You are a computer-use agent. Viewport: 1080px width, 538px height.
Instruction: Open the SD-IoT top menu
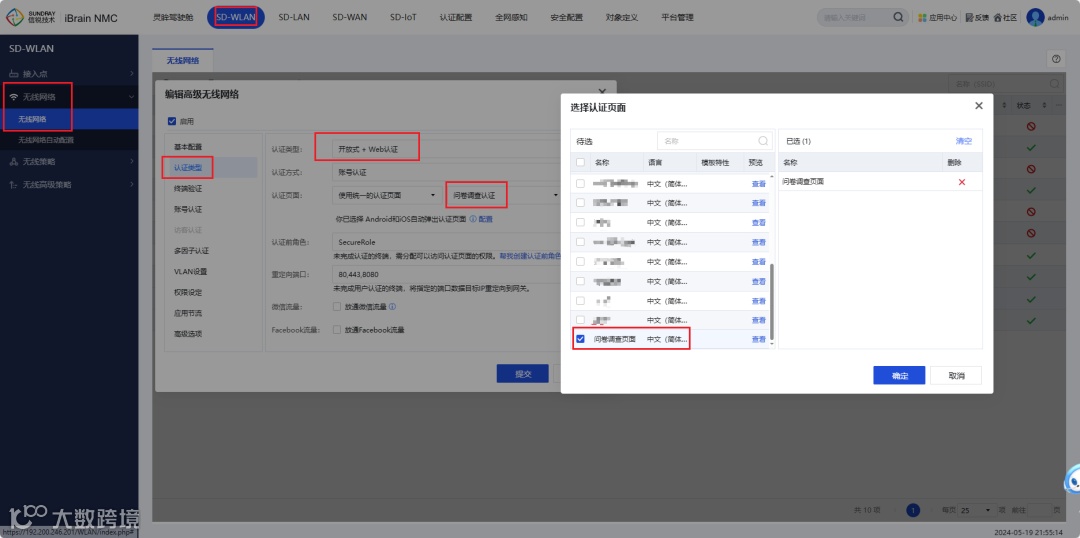coord(403,18)
